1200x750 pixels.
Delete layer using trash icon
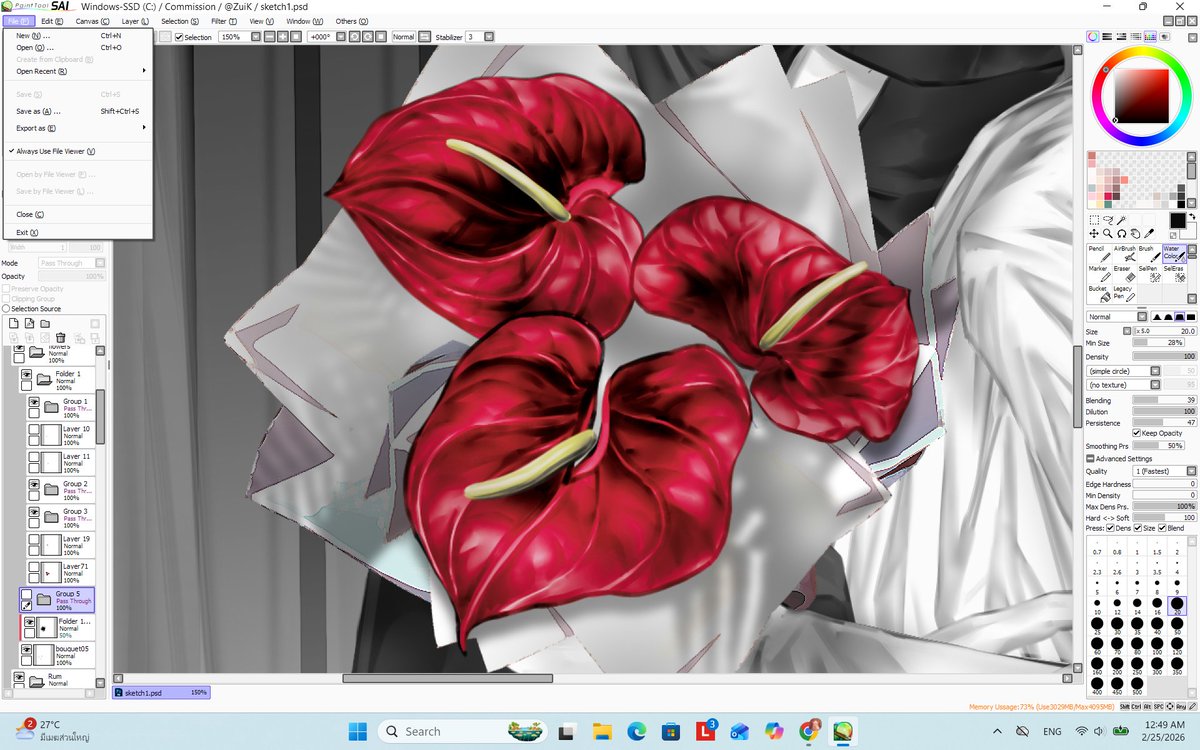60,338
